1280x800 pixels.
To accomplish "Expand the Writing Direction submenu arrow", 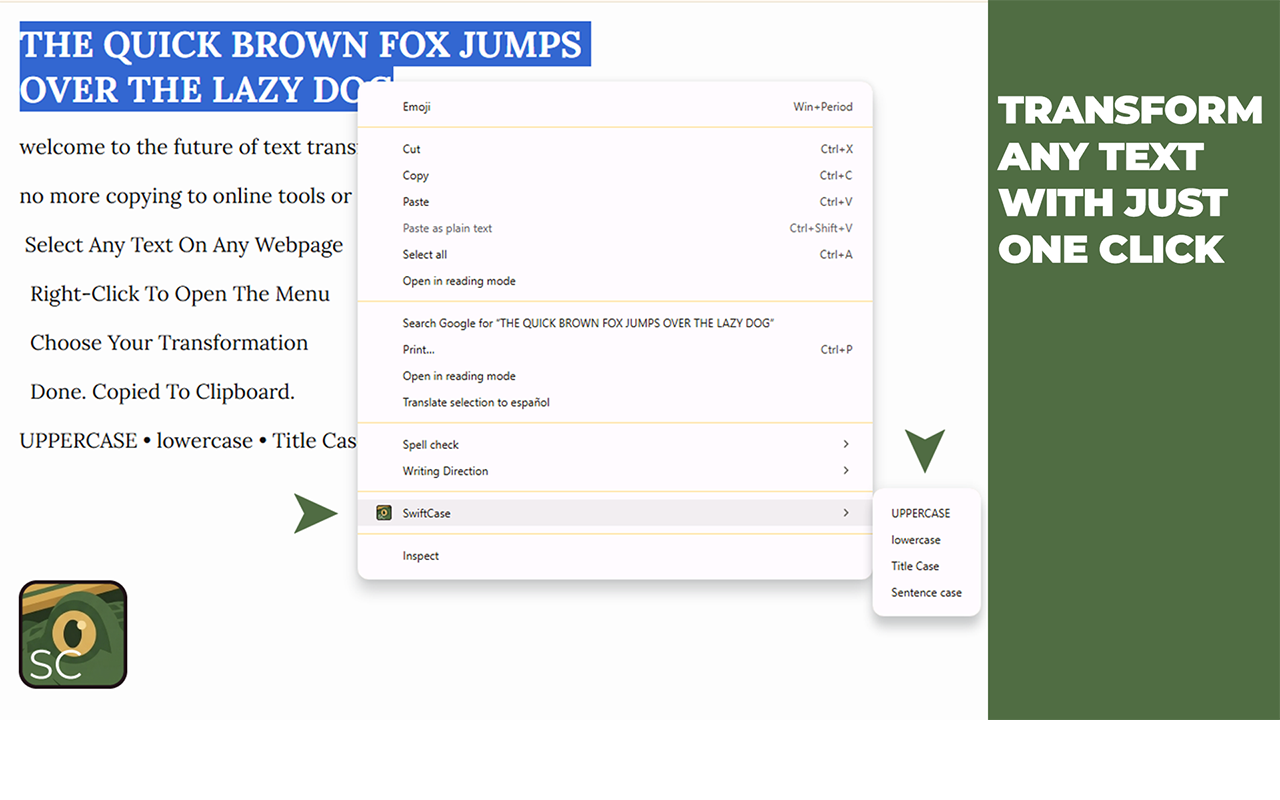I will [x=846, y=470].
